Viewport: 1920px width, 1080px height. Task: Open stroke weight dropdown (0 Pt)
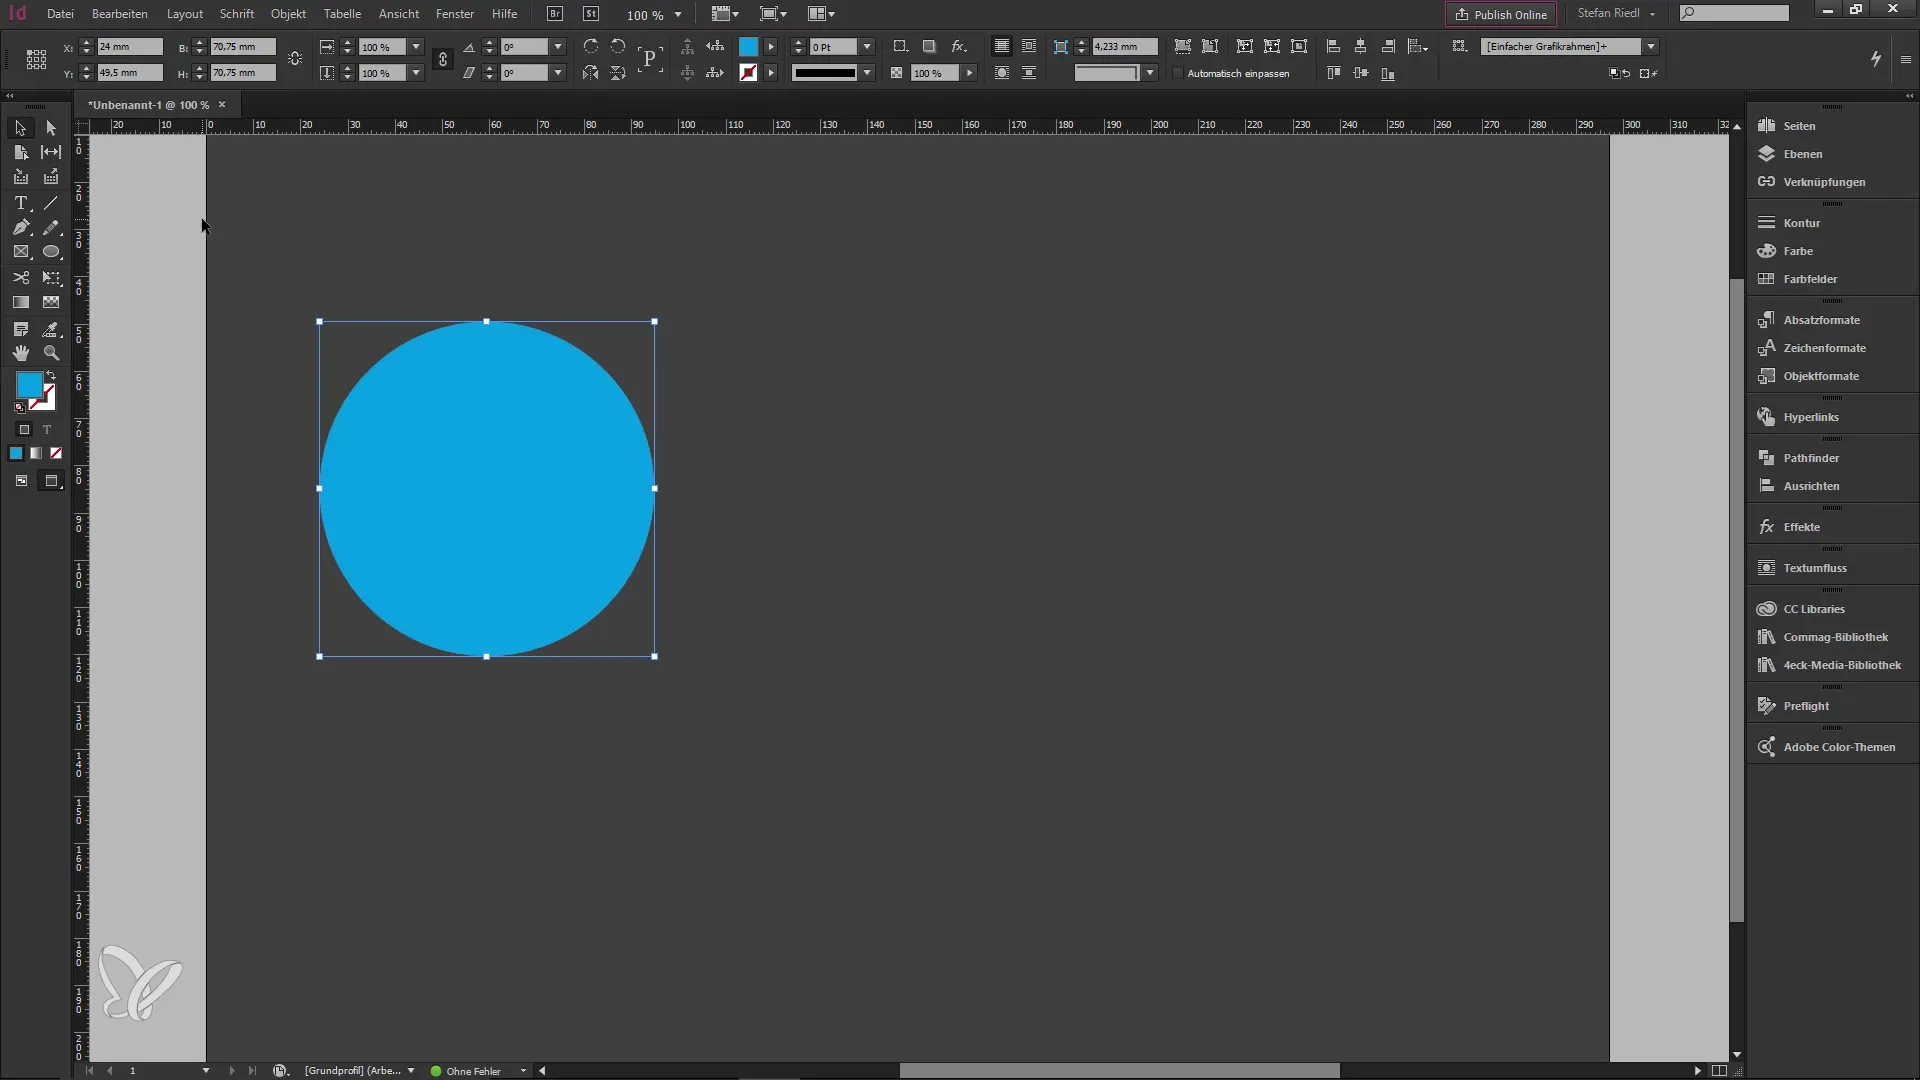867,47
